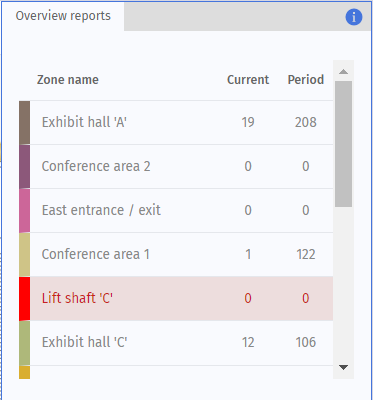Screen dimensions: 373x400
Task: Select the brown Exhibit hall 'A' swatch
Action: [x=24, y=123]
